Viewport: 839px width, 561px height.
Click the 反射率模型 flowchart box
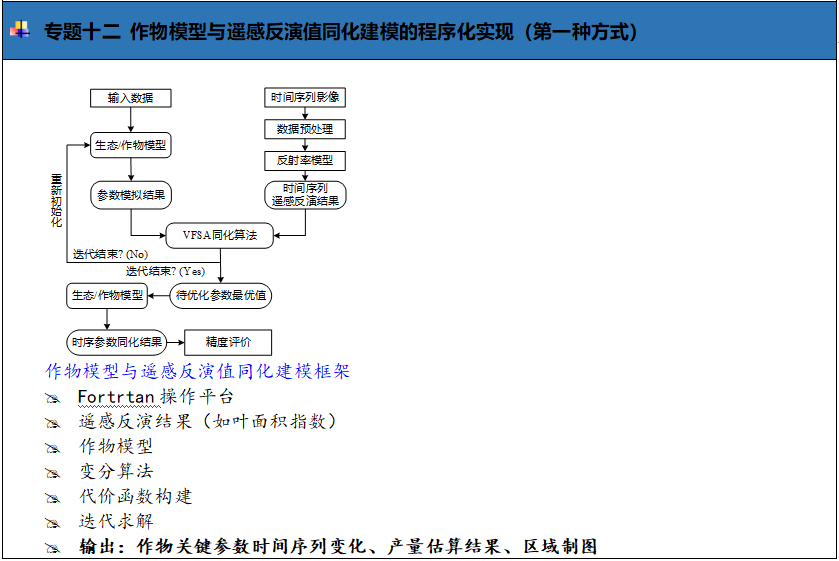click(x=305, y=161)
